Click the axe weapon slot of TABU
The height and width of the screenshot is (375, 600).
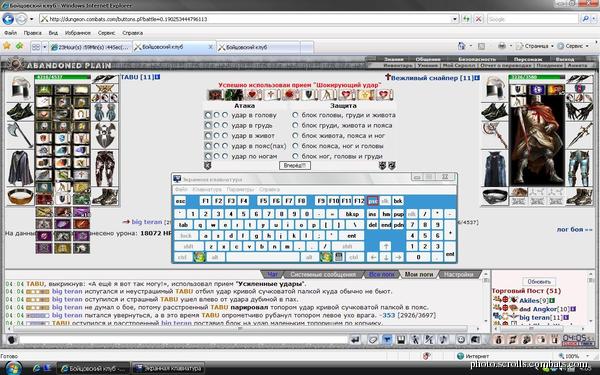20,135
